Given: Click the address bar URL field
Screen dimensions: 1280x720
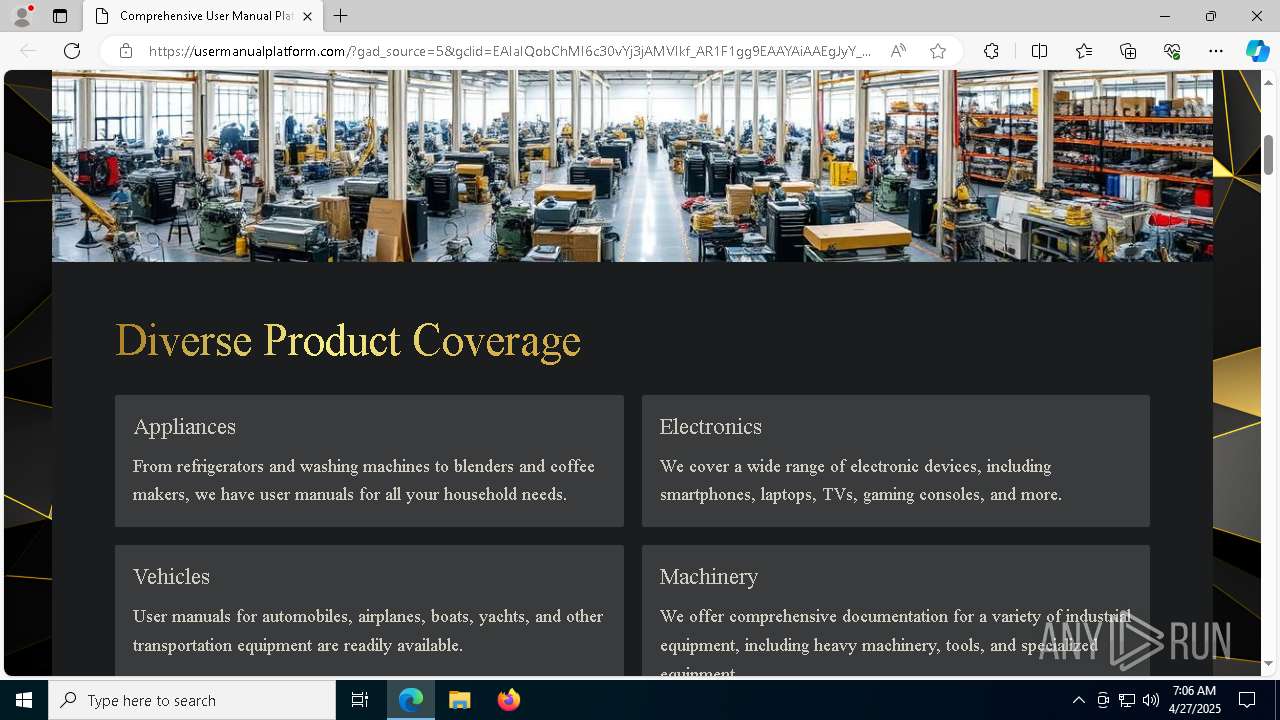Looking at the screenshot, I should 510,51.
